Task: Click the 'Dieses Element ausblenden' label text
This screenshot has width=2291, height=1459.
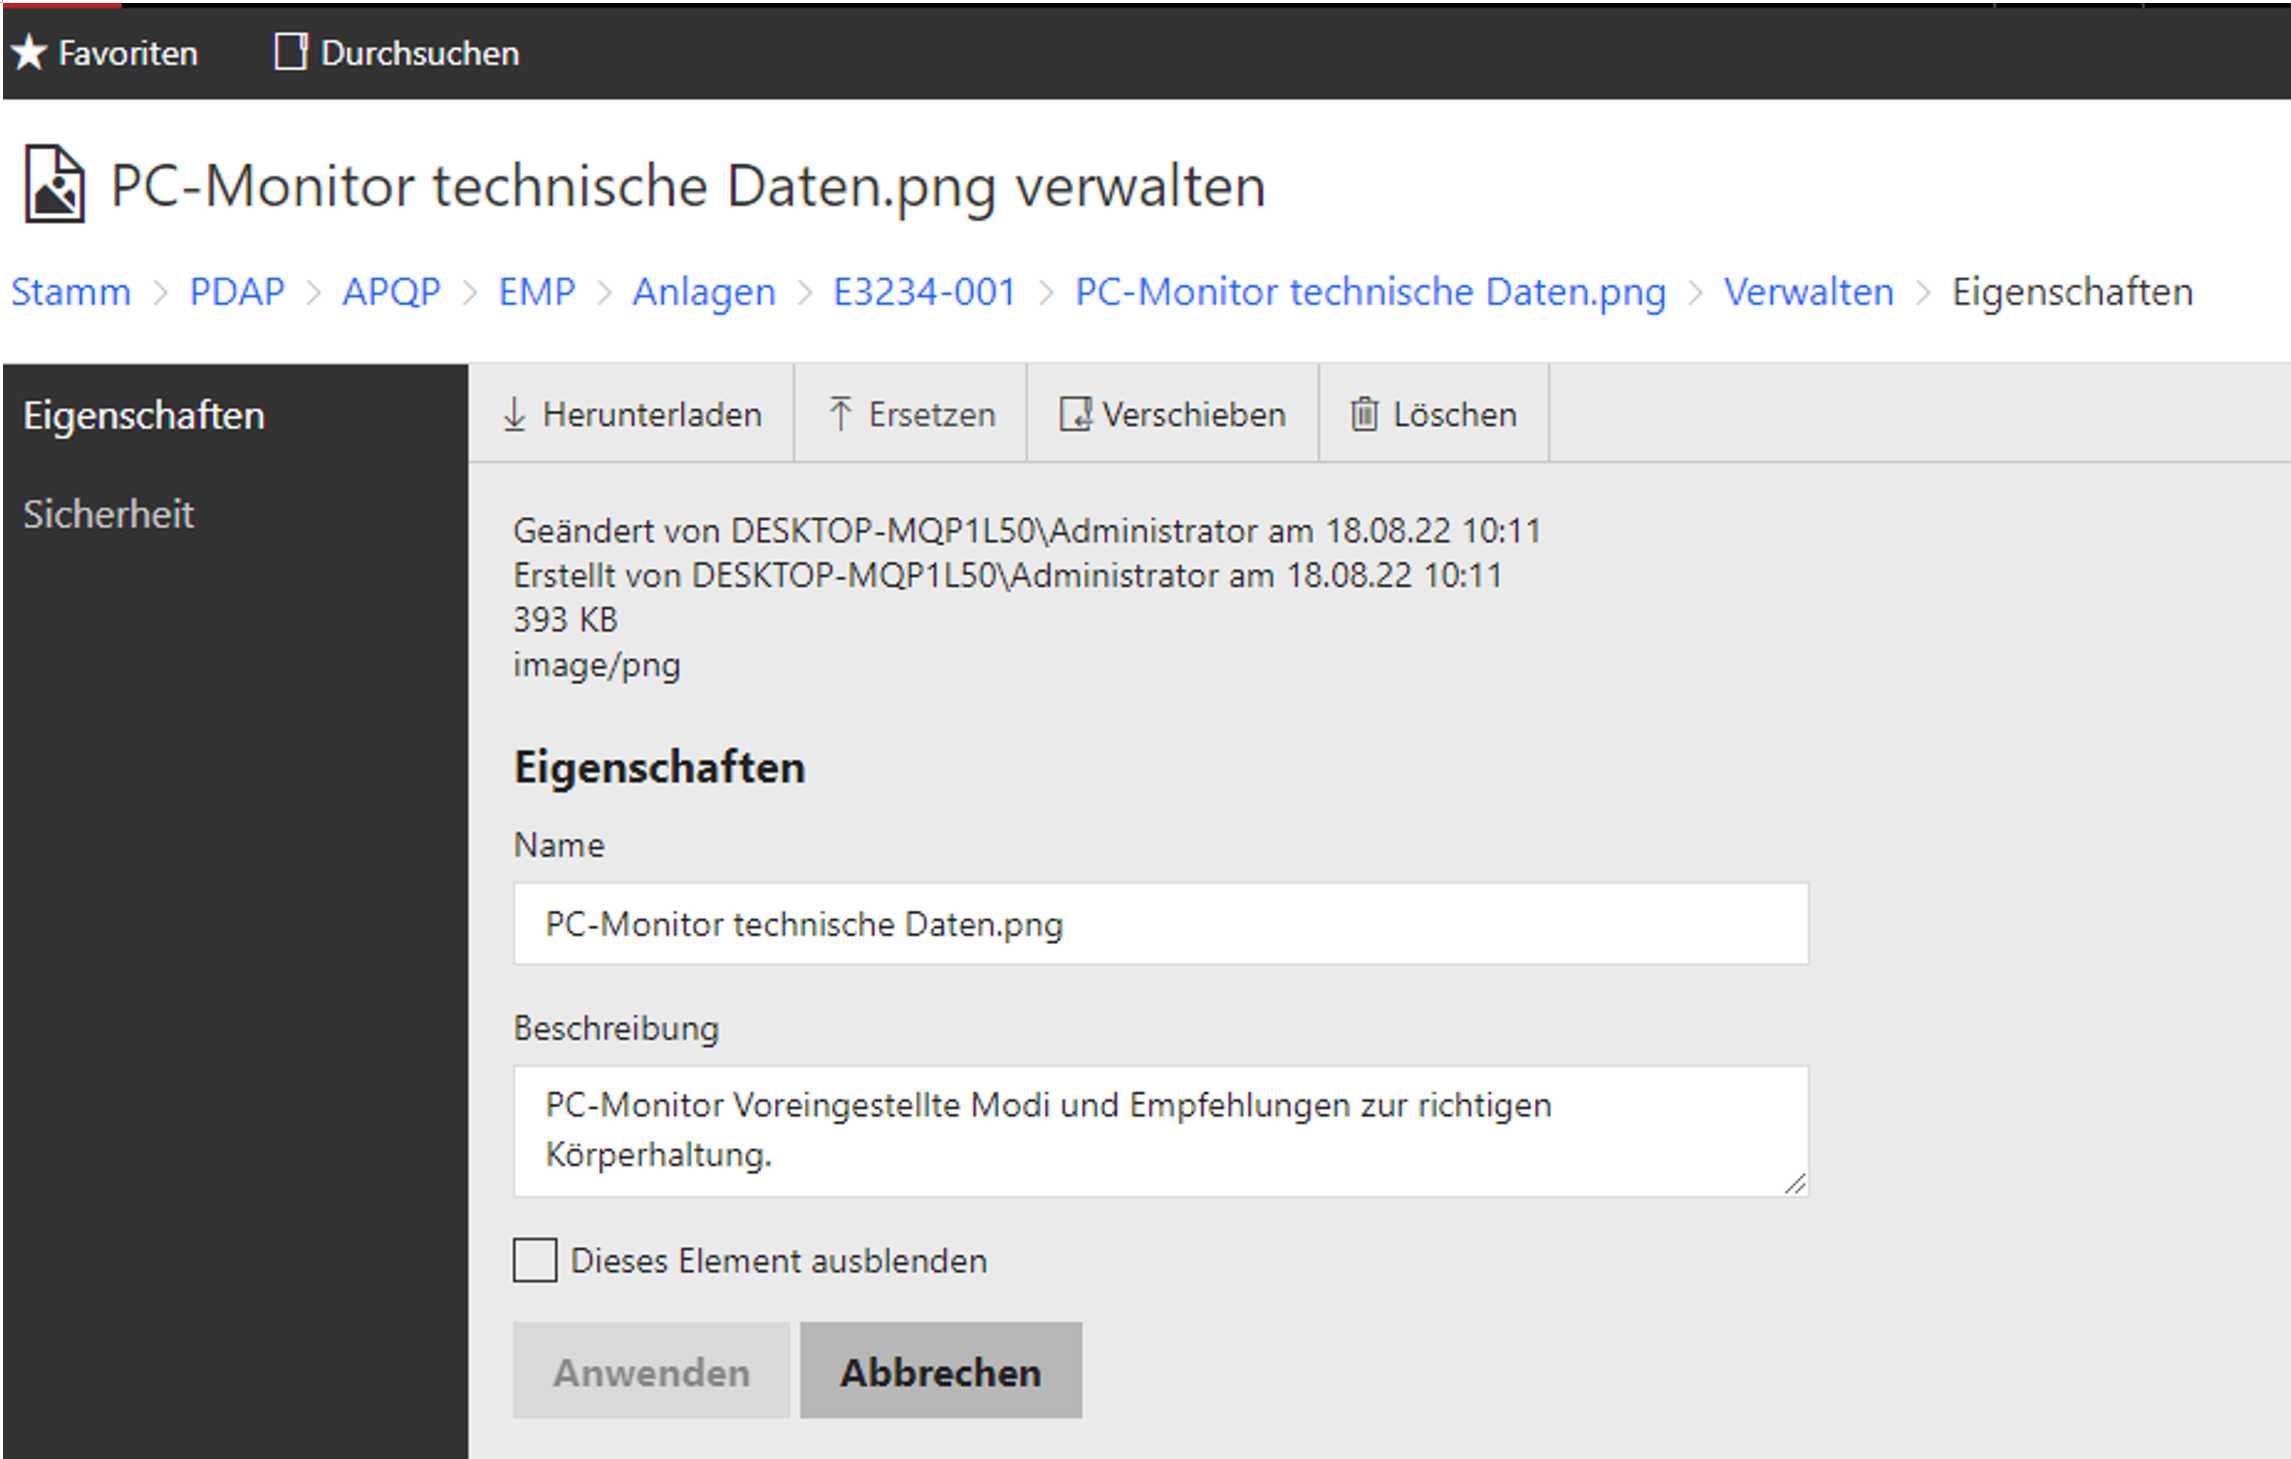Action: (778, 1260)
